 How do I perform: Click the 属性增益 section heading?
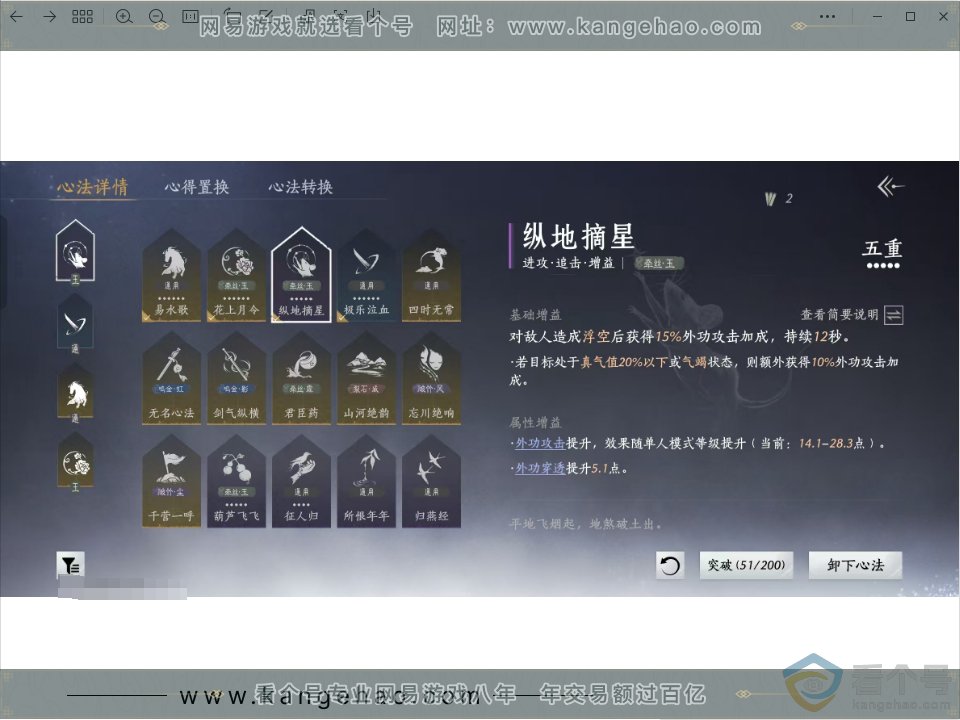[x=536, y=422]
